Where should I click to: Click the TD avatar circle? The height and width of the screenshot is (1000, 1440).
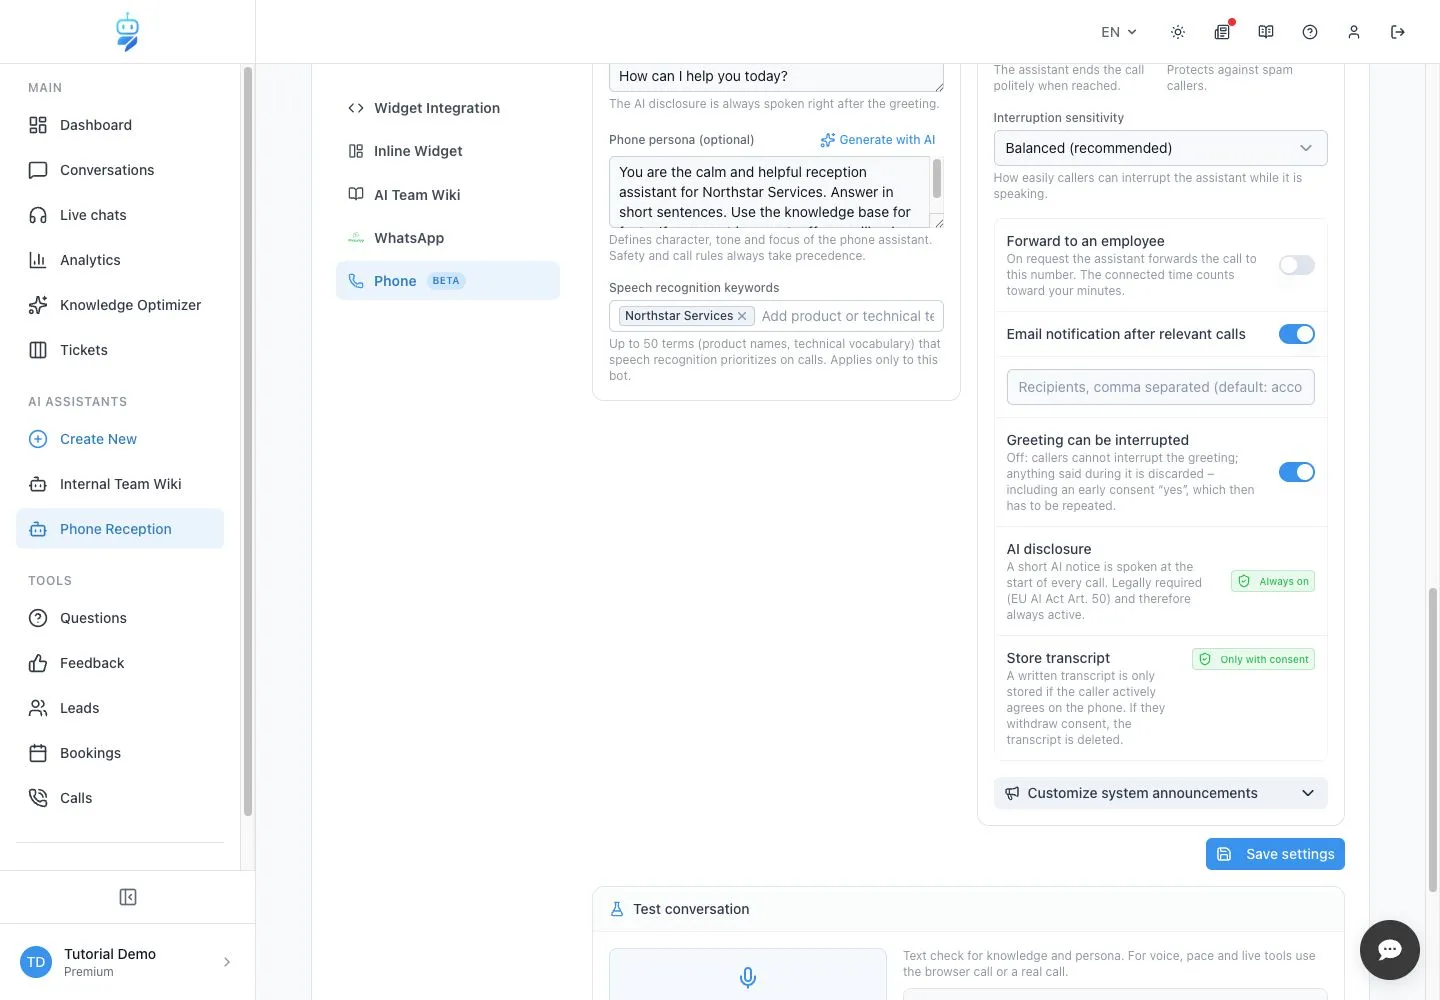(x=36, y=962)
